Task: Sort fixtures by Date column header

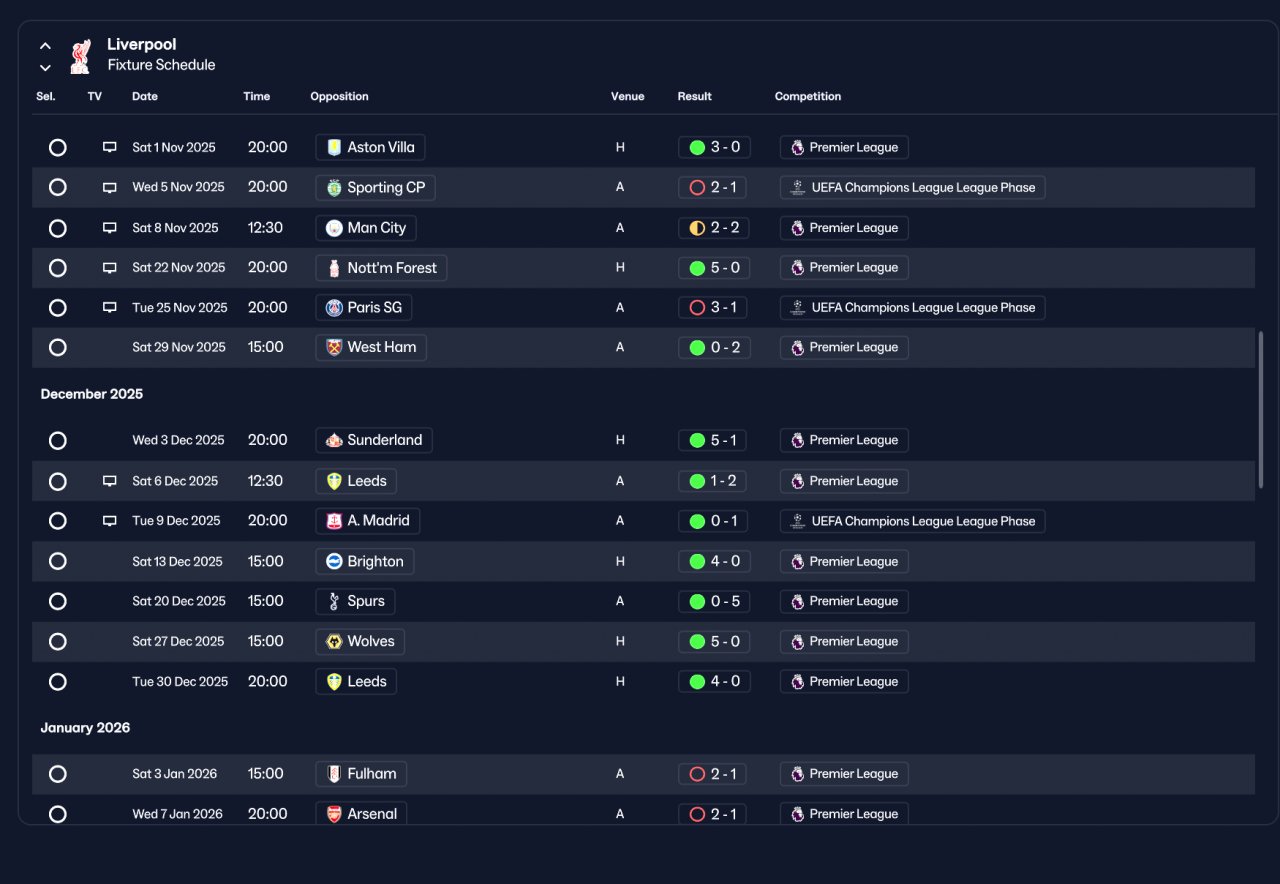Action: (145, 97)
